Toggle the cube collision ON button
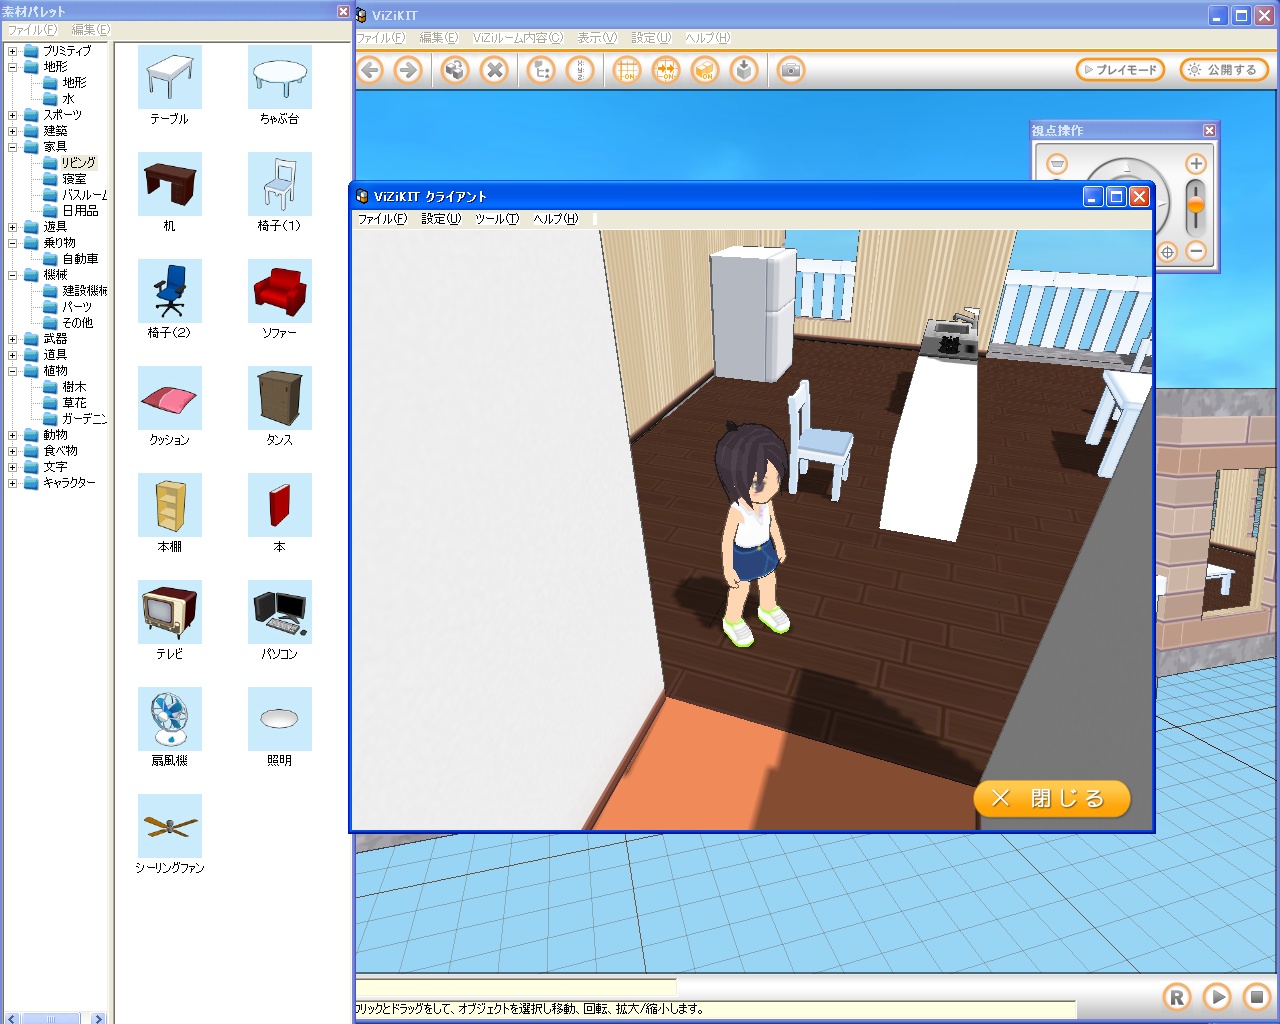Viewport: 1280px width, 1024px height. coord(705,70)
